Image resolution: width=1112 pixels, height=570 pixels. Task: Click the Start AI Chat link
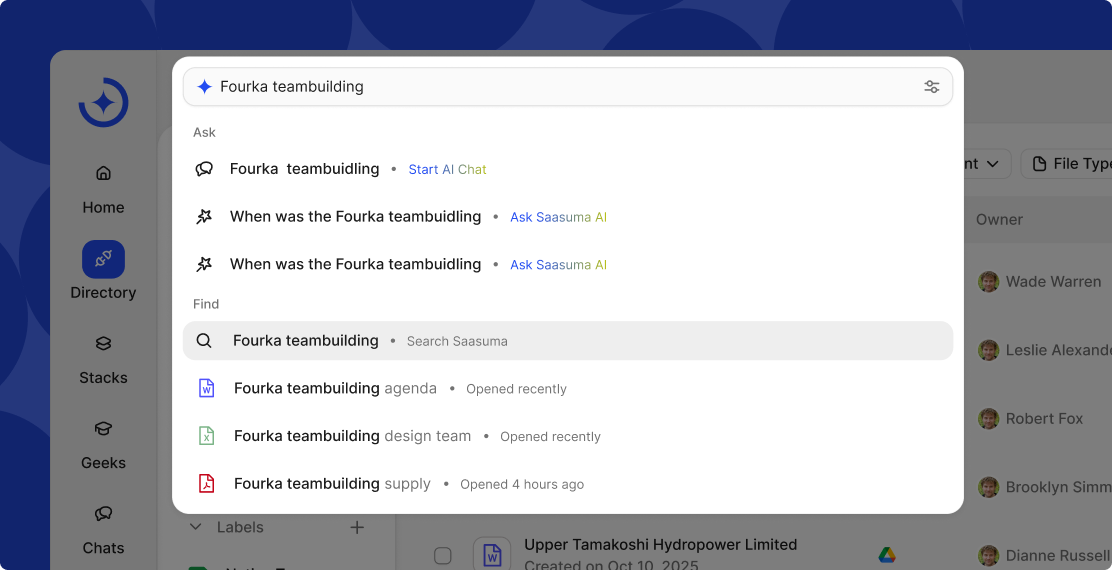pos(447,170)
